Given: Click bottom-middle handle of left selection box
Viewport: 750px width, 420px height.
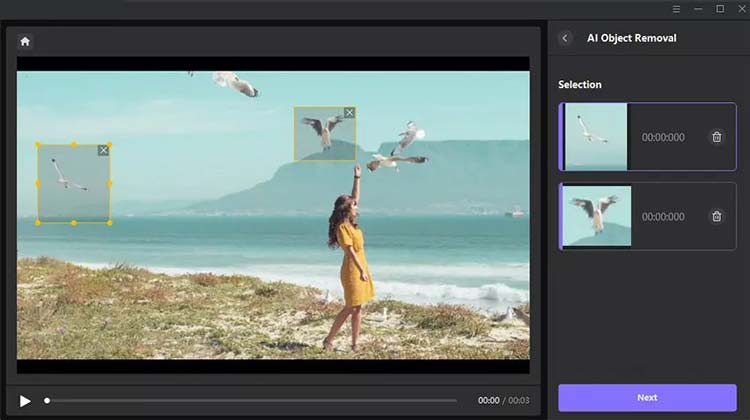Looking at the screenshot, I should 74,222.
